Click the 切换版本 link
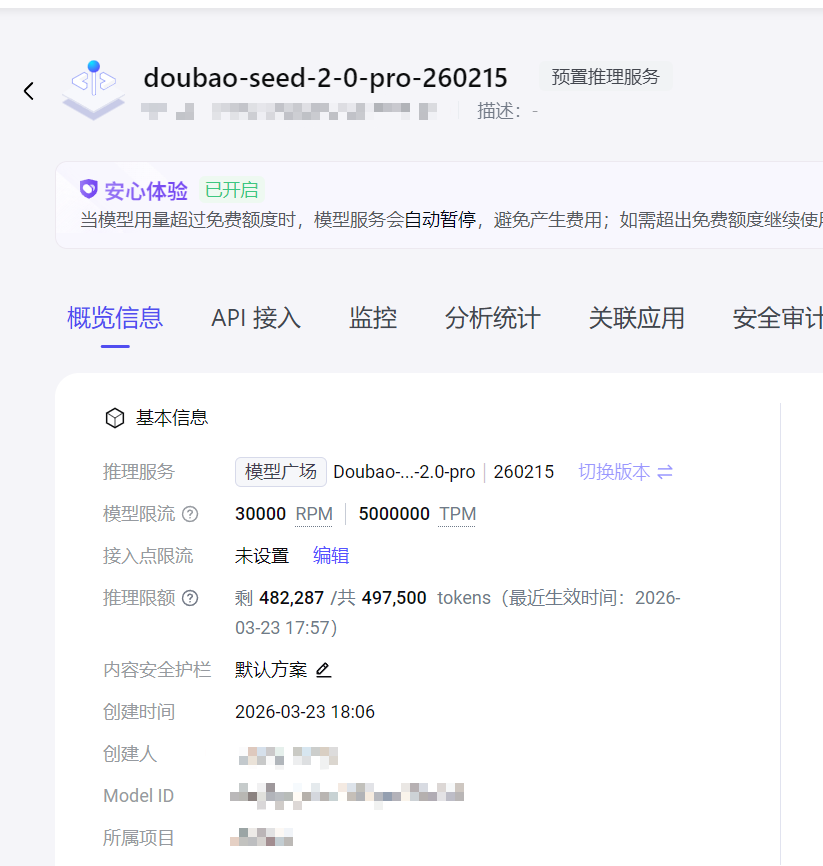The height and width of the screenshot is (866, 823). 614,472
